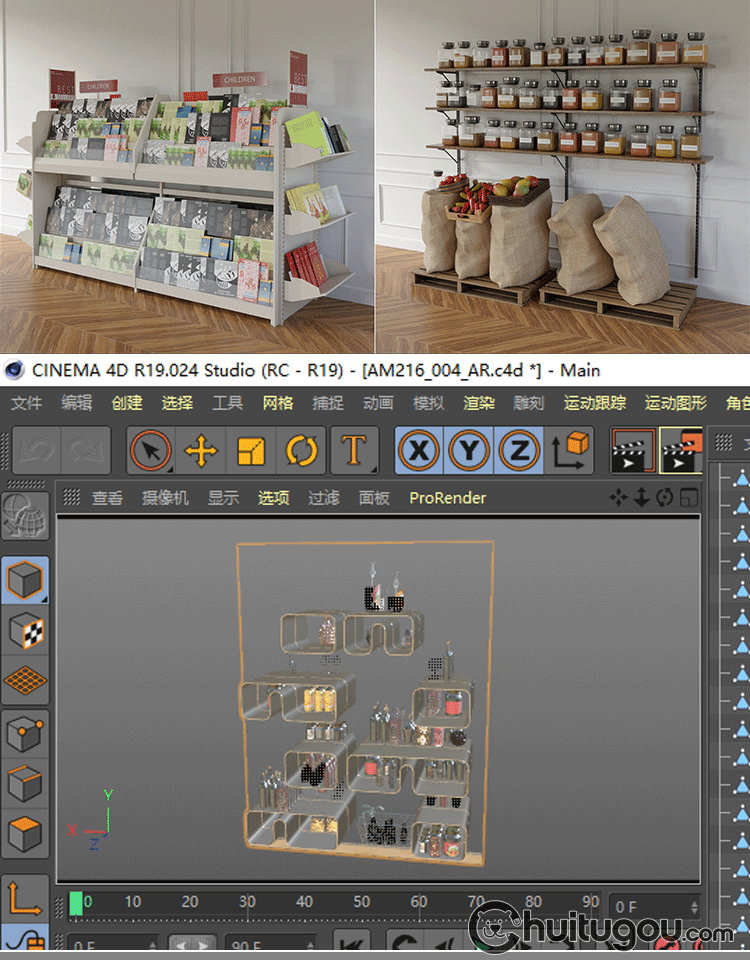Pick the Rotate tool
Screen dimensions: 750x960
301,451
